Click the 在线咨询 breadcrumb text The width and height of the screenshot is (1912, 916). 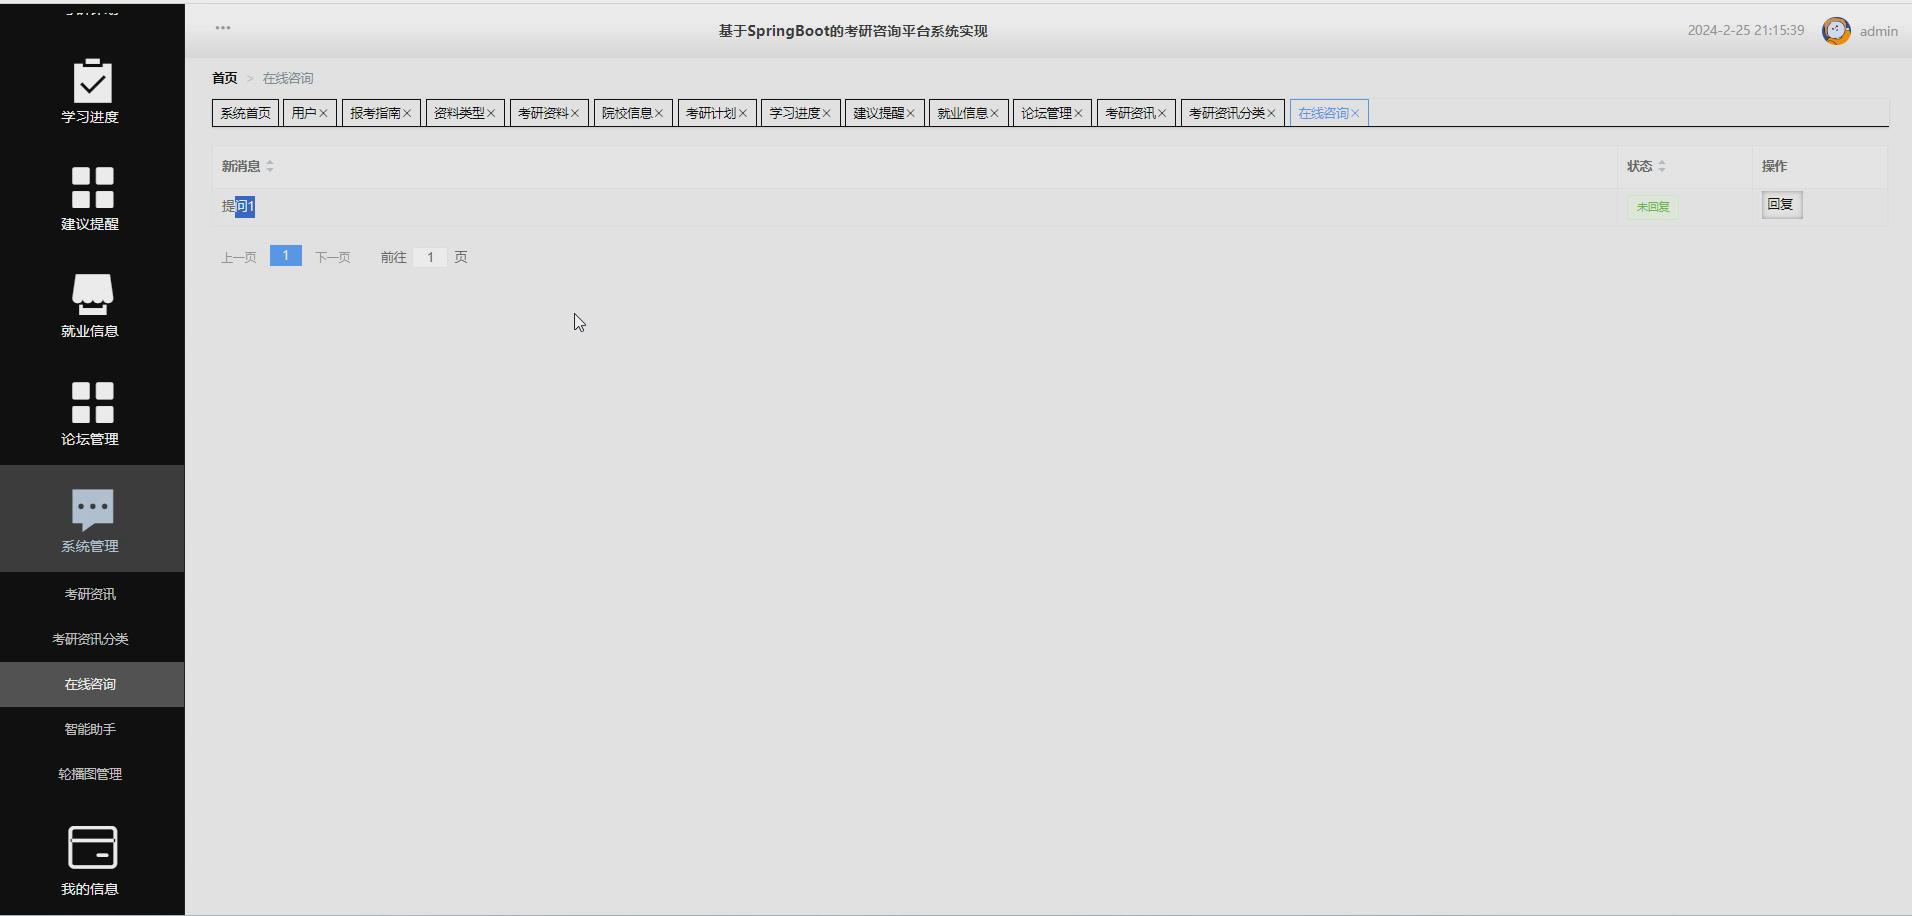288,78
